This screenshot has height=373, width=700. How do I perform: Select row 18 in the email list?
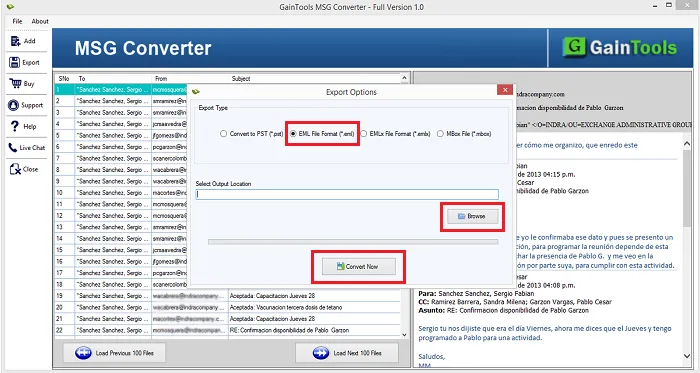[121, 284]
